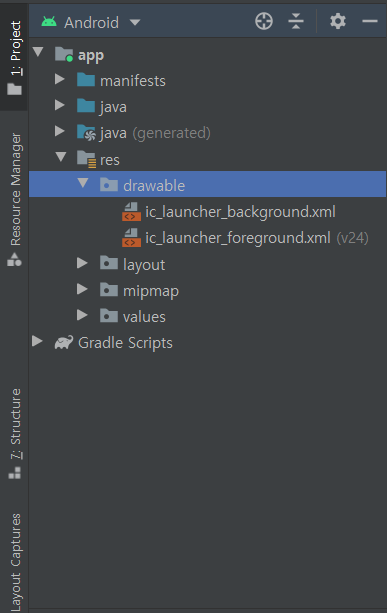Expand the java folder arrow

click(60, 105)
